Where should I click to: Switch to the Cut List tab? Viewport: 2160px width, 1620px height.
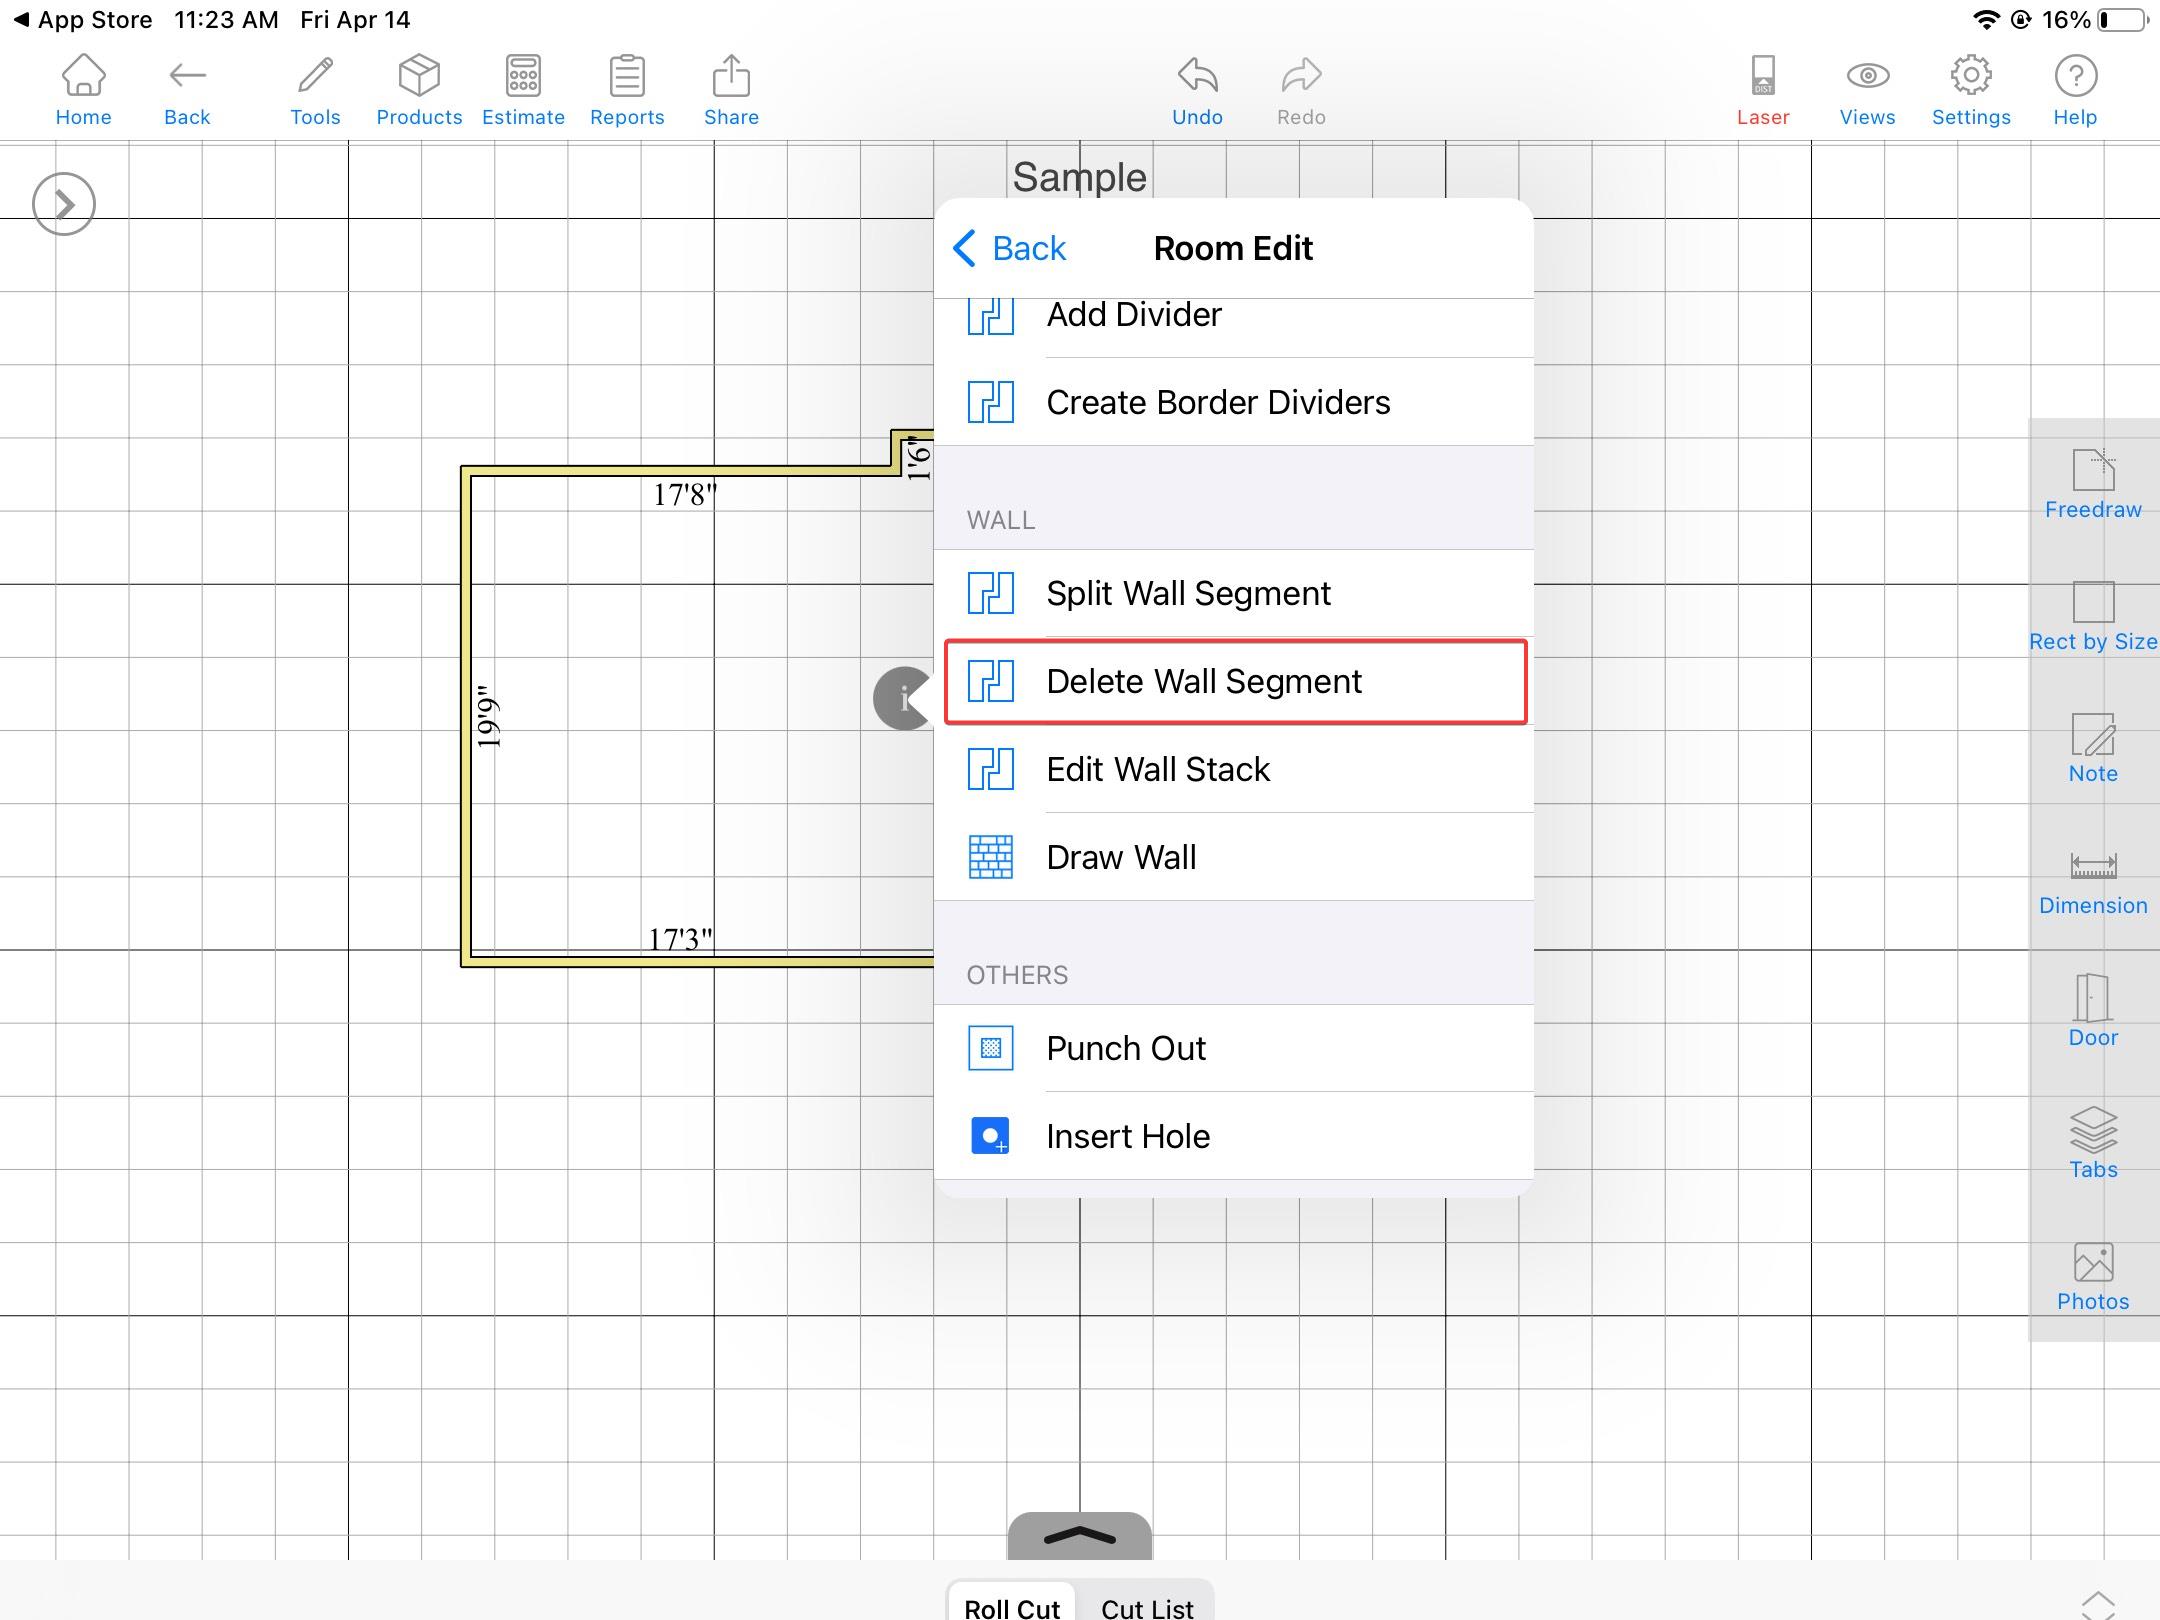[1146, 1606]
